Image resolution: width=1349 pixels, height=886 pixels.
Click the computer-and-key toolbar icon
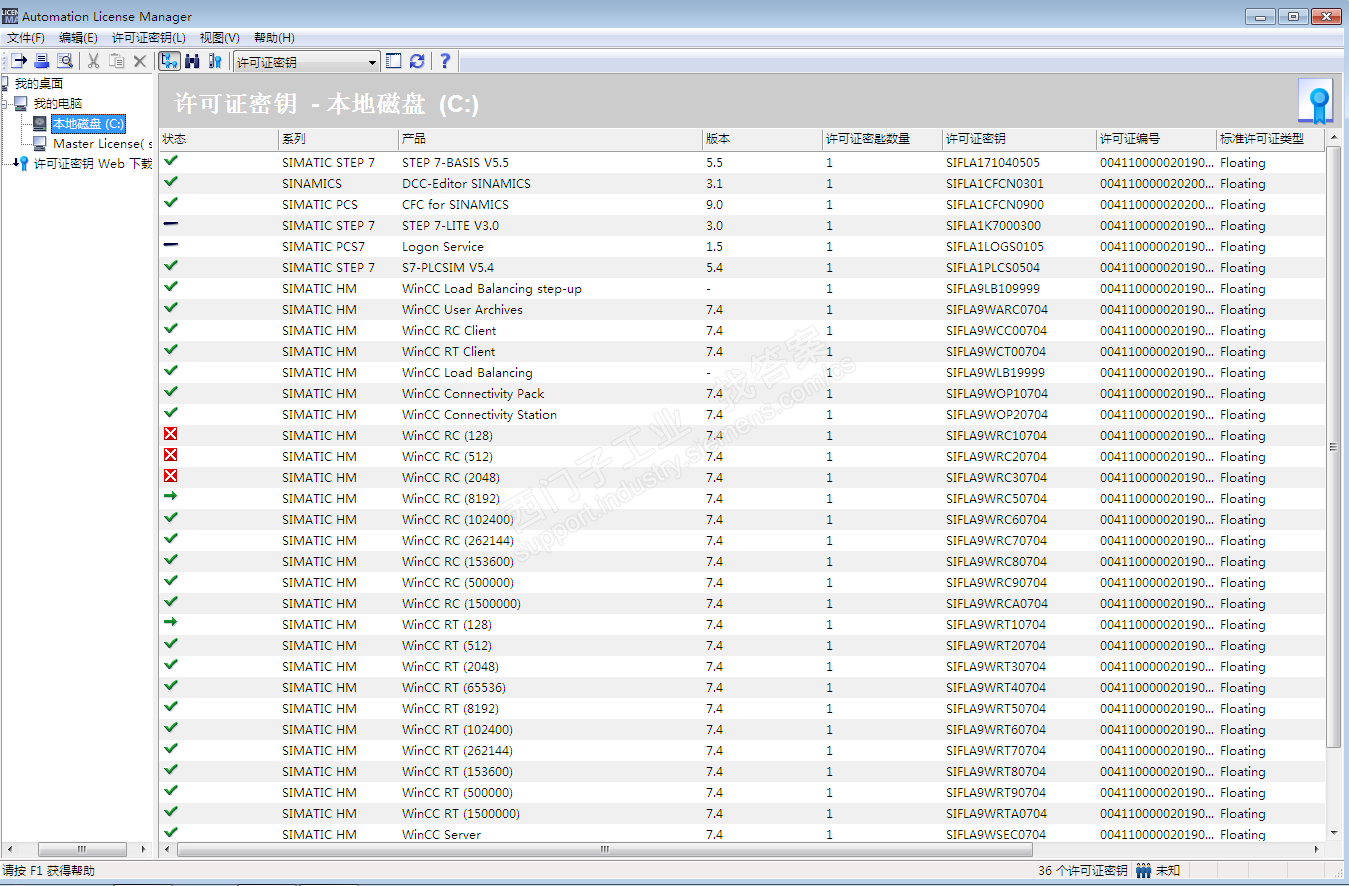[215, 61]
